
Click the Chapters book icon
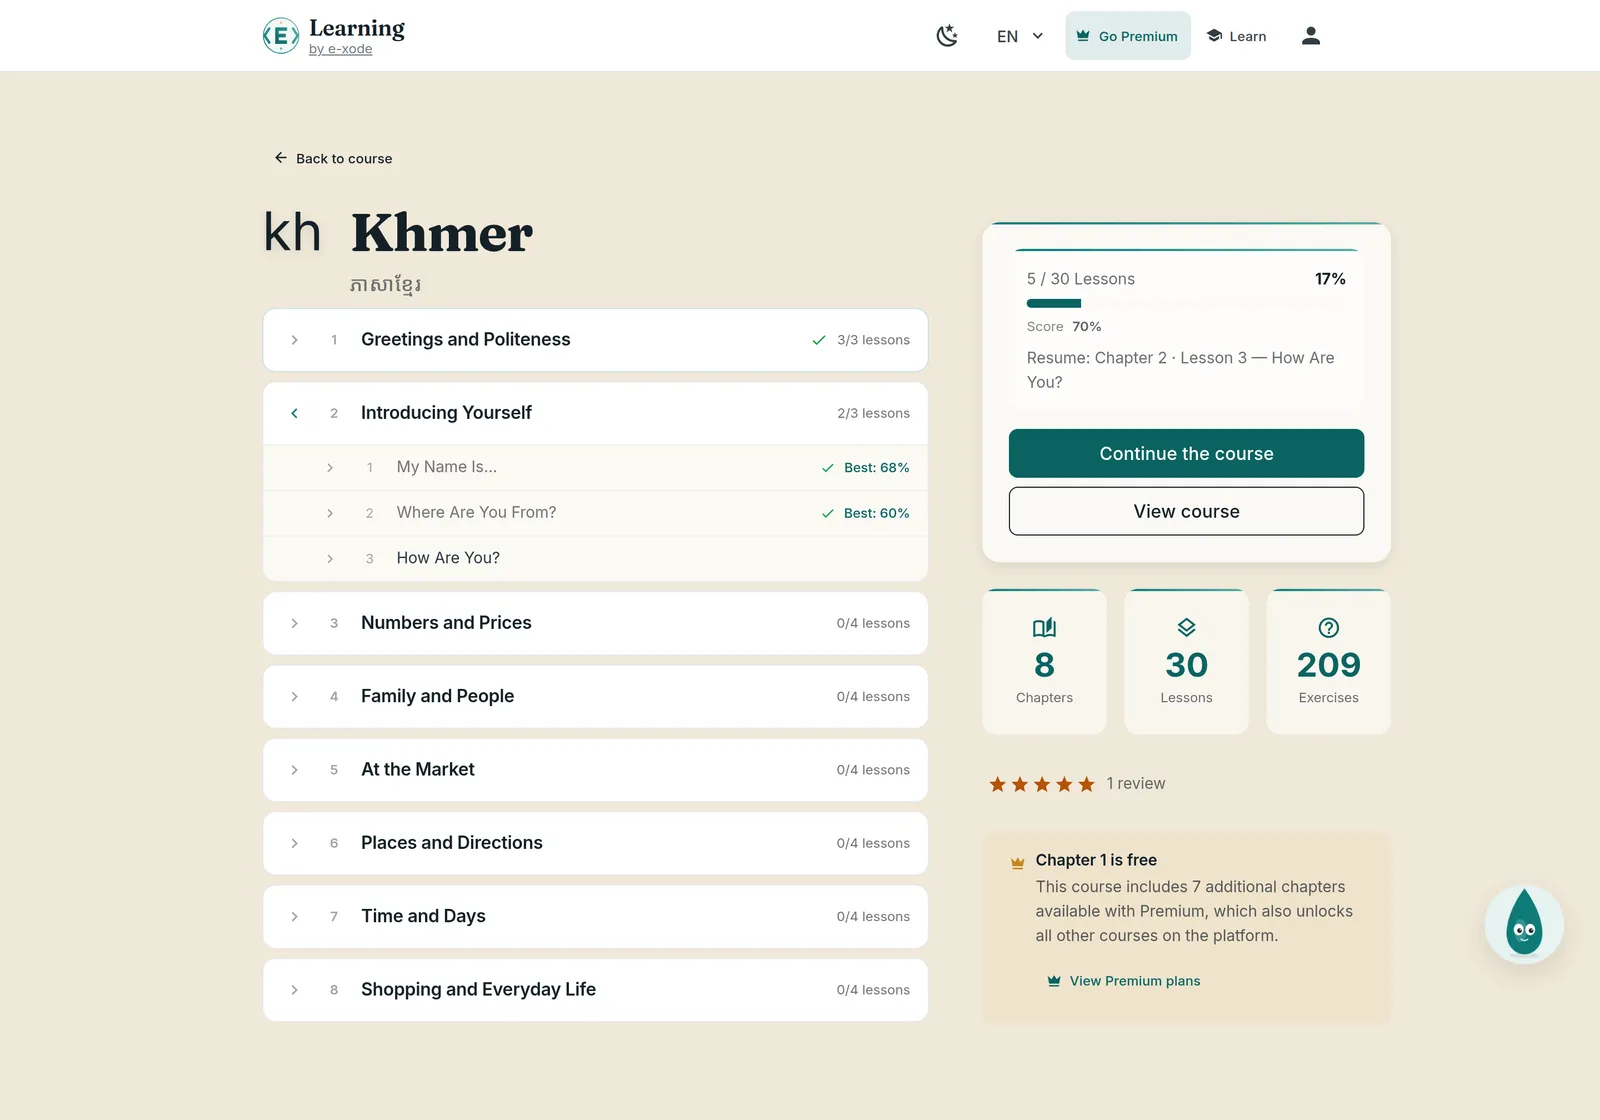[x=1044, y=628]
